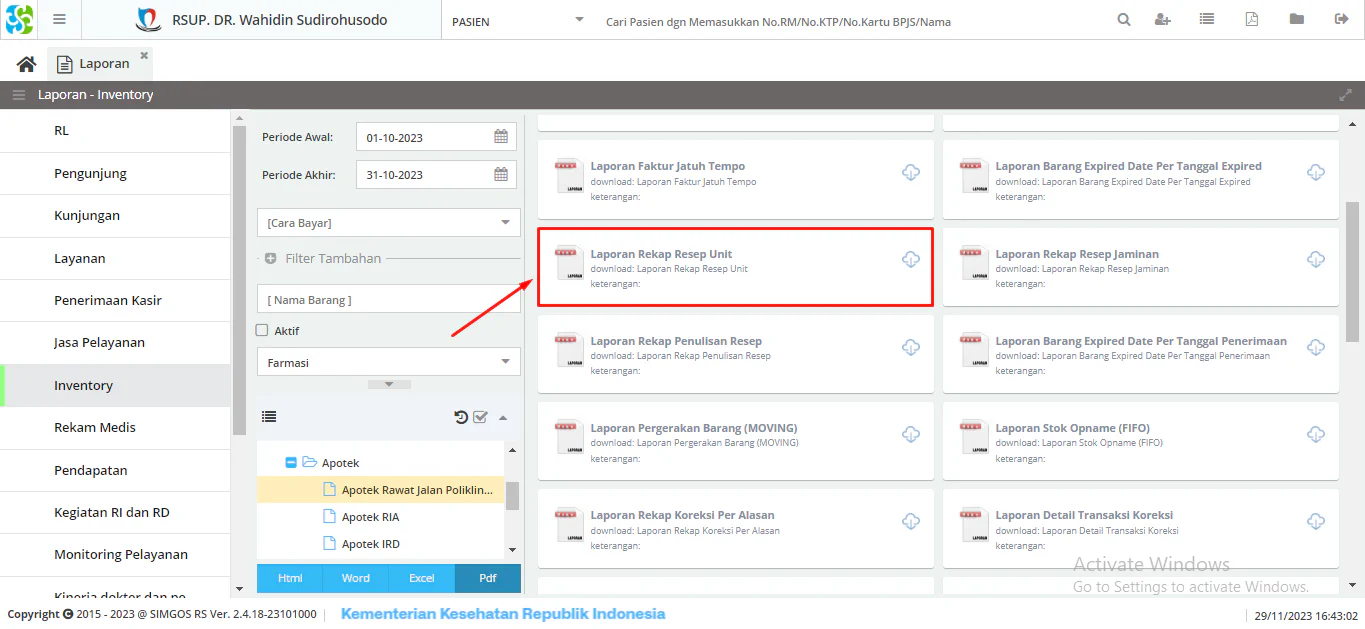This screenshot has height=629, width=1365.
Task: Select Pendapatan in the report menu
Action: (115, 470)
